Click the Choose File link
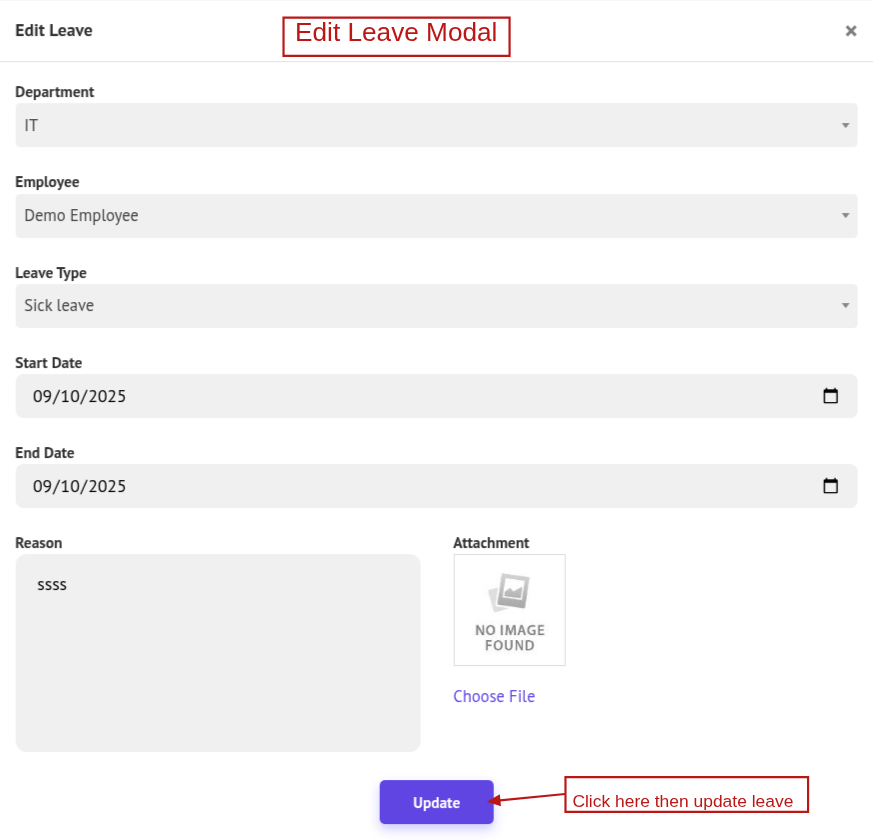The height and width of the screenshot is (840, 873). (494, 697)
